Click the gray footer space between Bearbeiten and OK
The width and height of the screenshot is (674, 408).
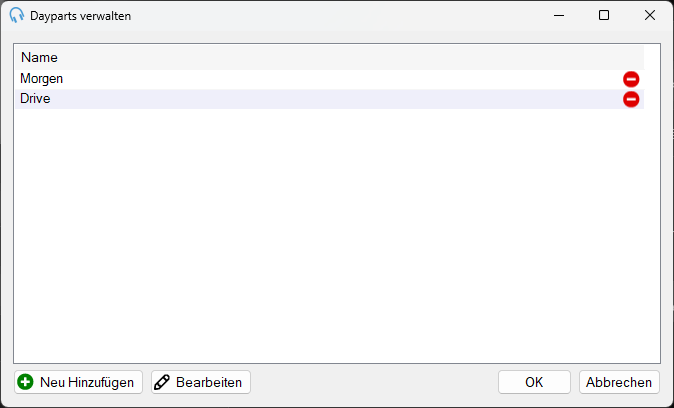[x=374, y=382]
